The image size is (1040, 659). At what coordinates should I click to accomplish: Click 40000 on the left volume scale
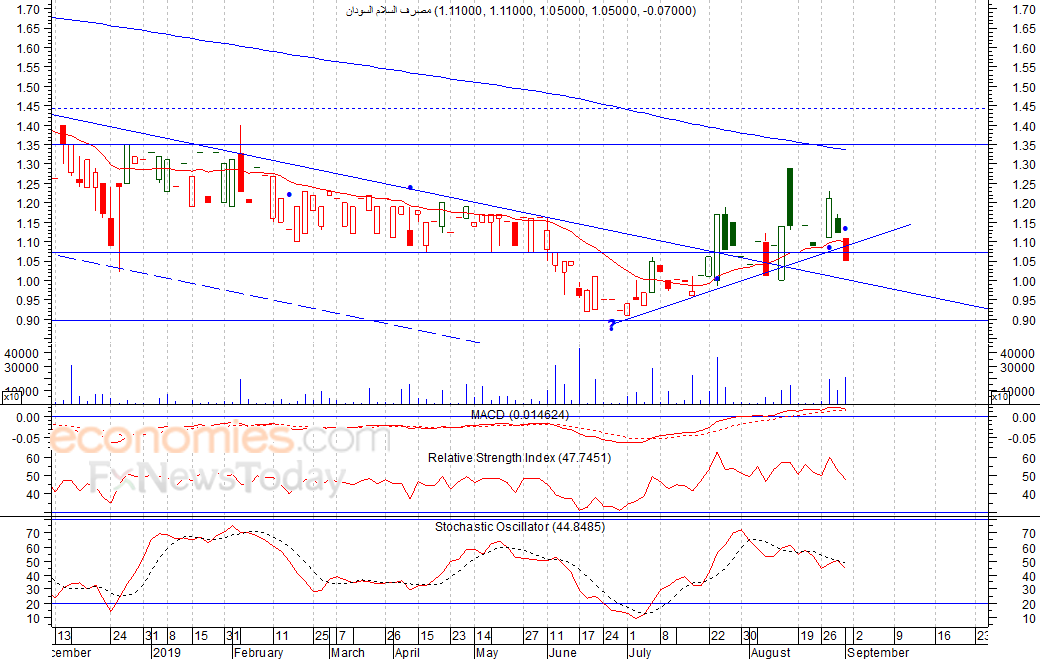(x=21, y=353)
